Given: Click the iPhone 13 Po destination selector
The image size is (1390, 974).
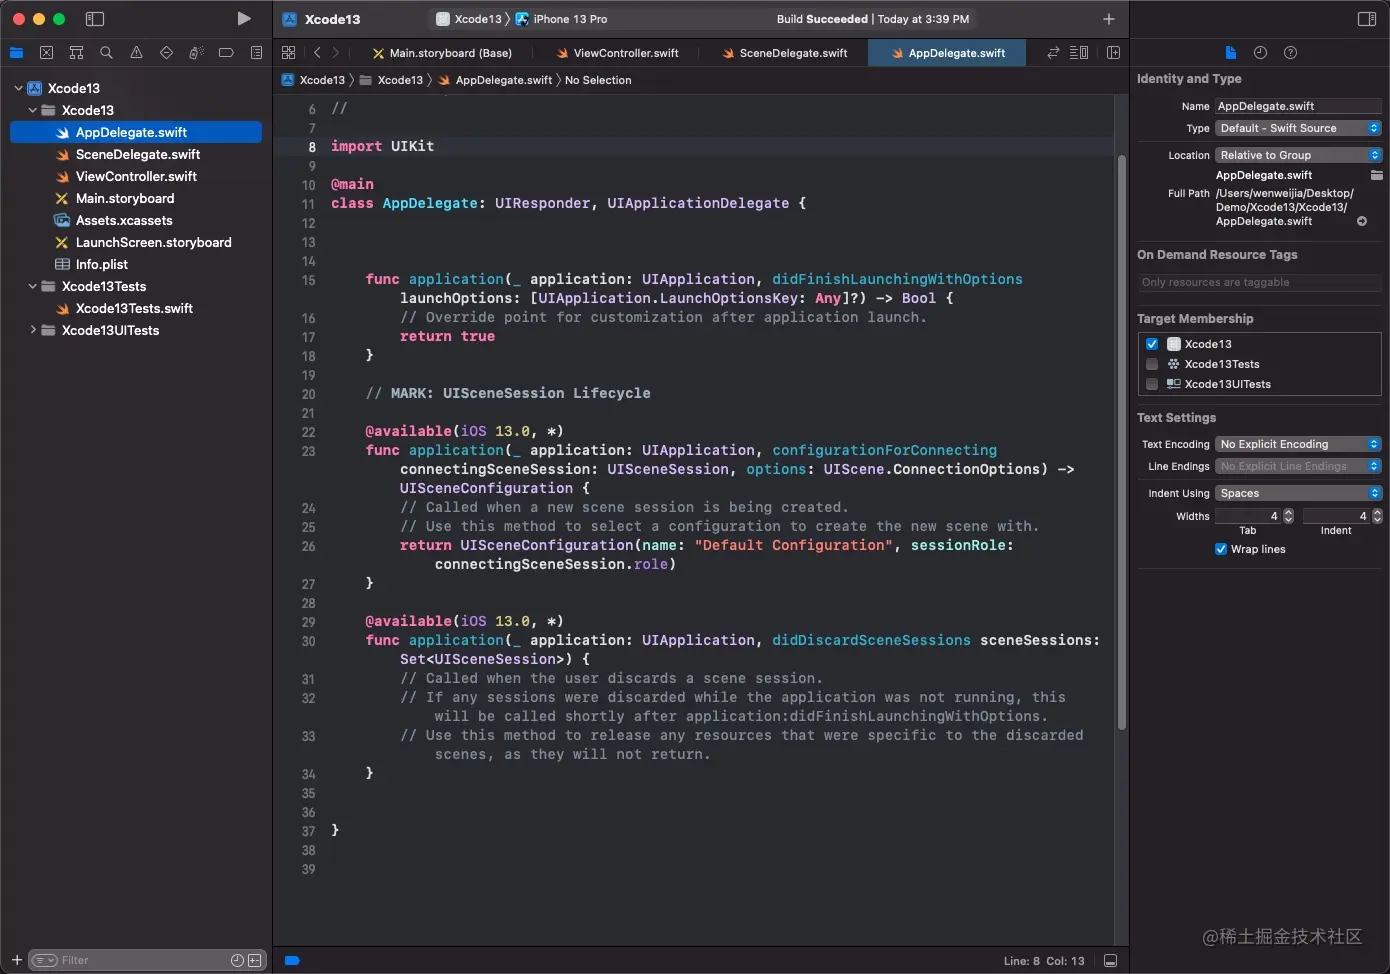Looking at the screenshot, I should [569, 19].
